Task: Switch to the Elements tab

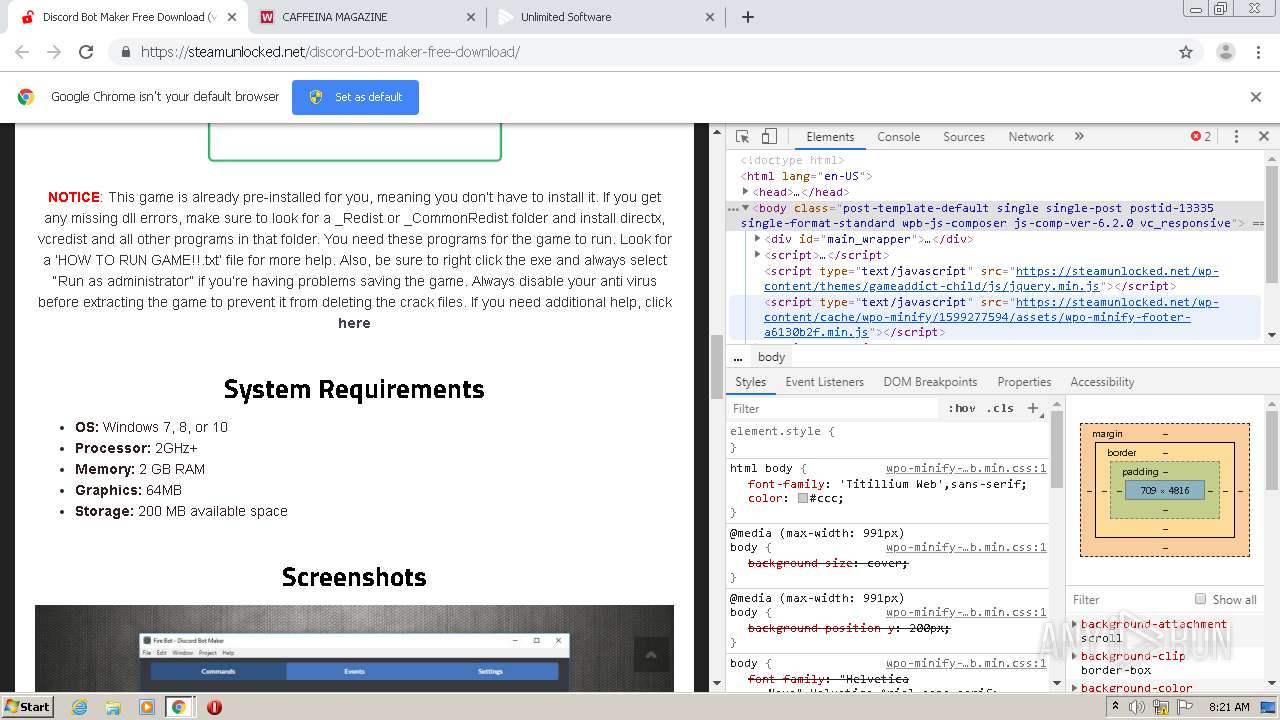Action: [830, 137]
